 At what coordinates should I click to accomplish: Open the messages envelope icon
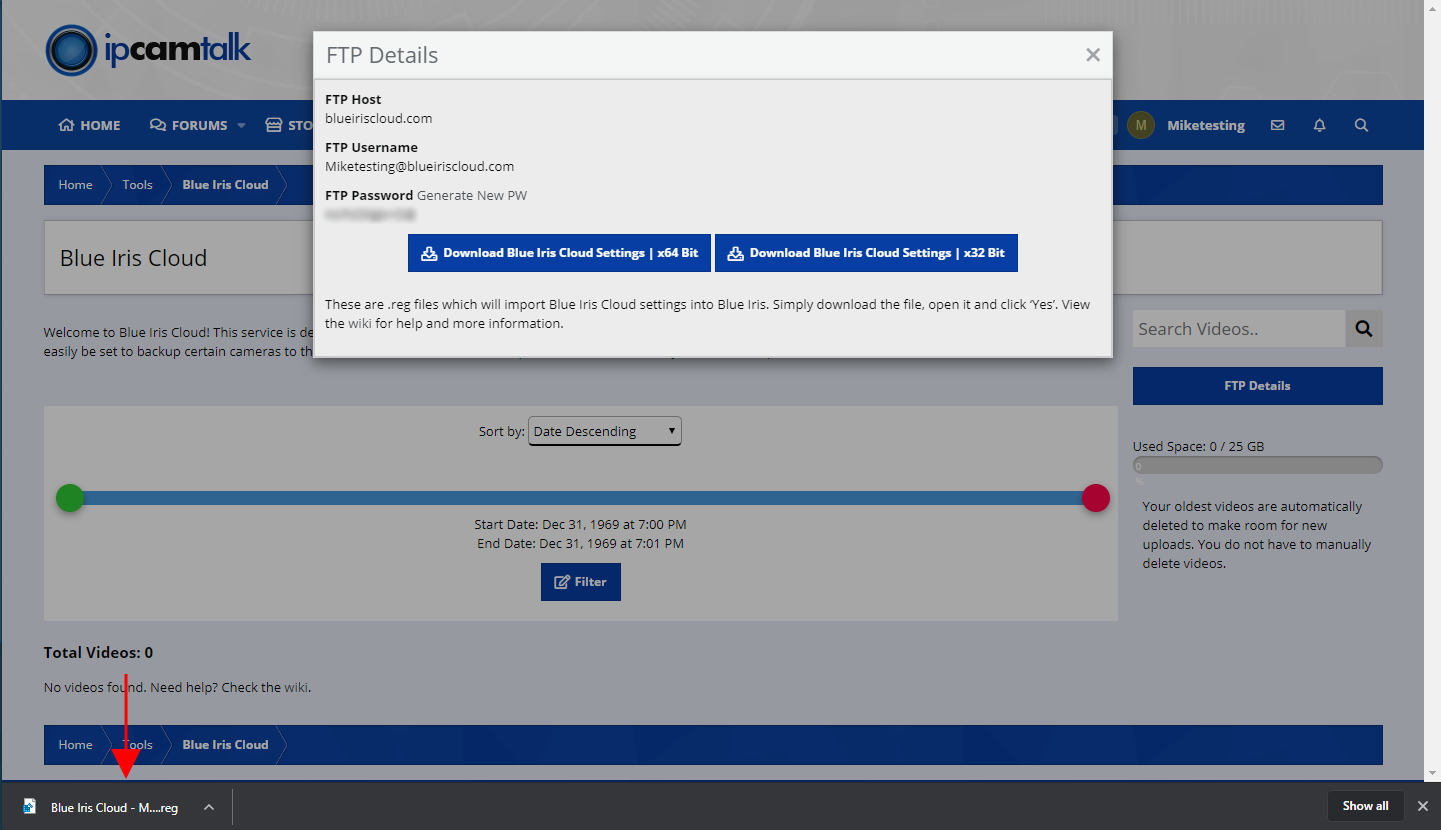pyautogui.click(x=1277, y=125)
